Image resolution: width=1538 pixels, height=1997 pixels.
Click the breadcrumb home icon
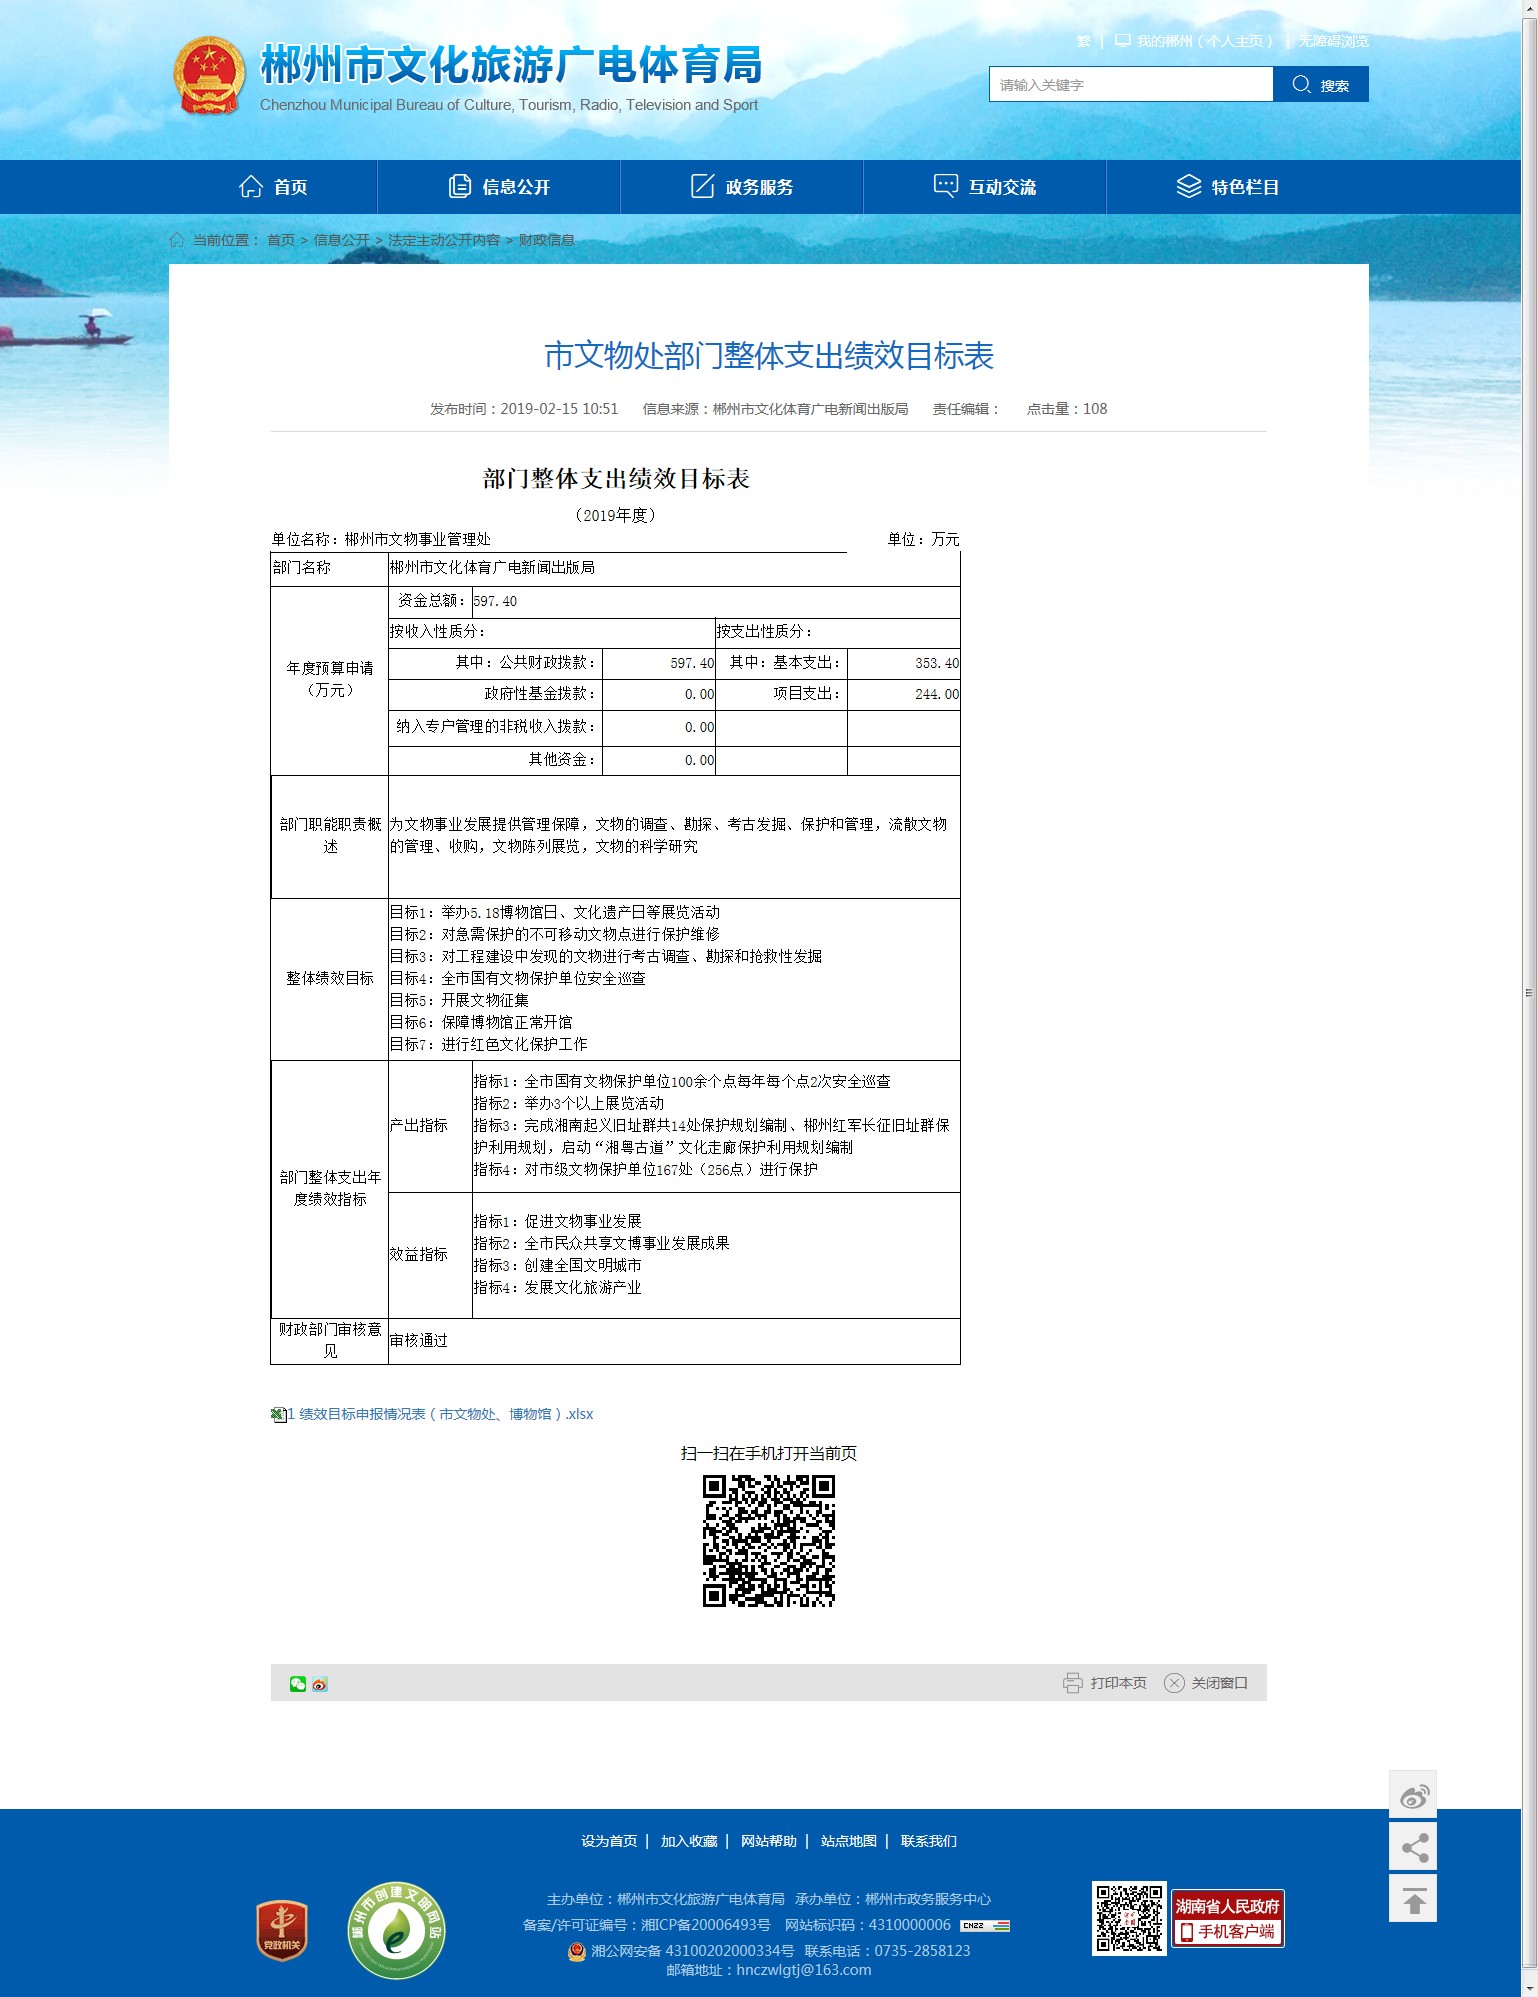(x=177, y=240)
